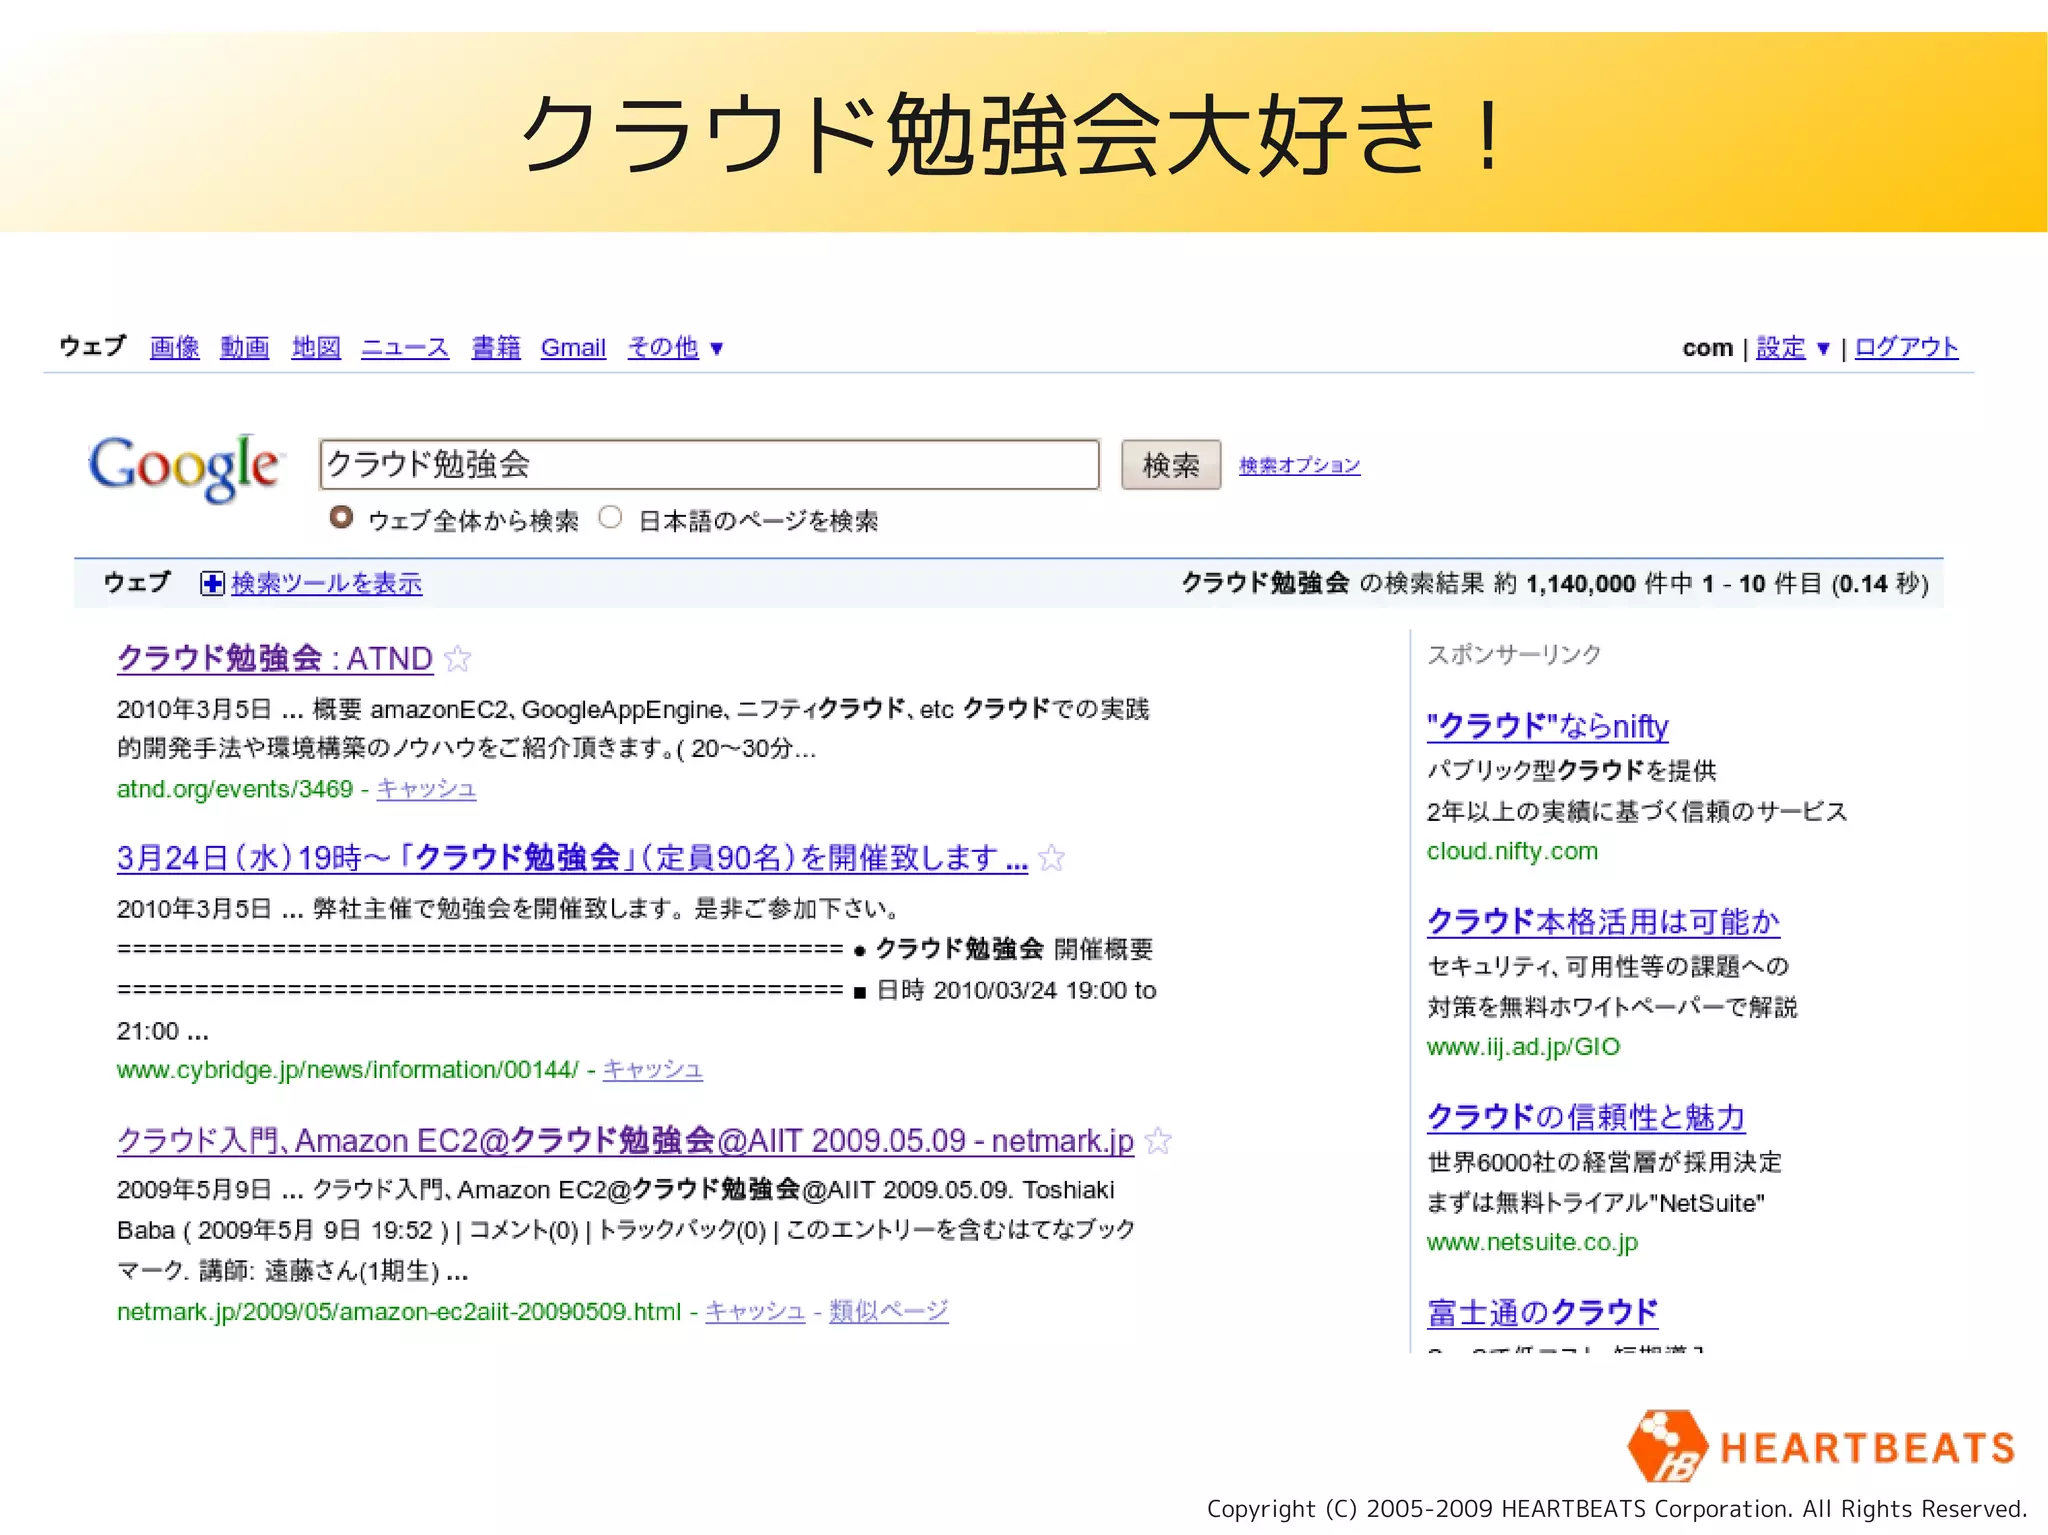
Task: Open クラウド本格活用は可能か sponsored link
Action: (x=1604, y=921)
